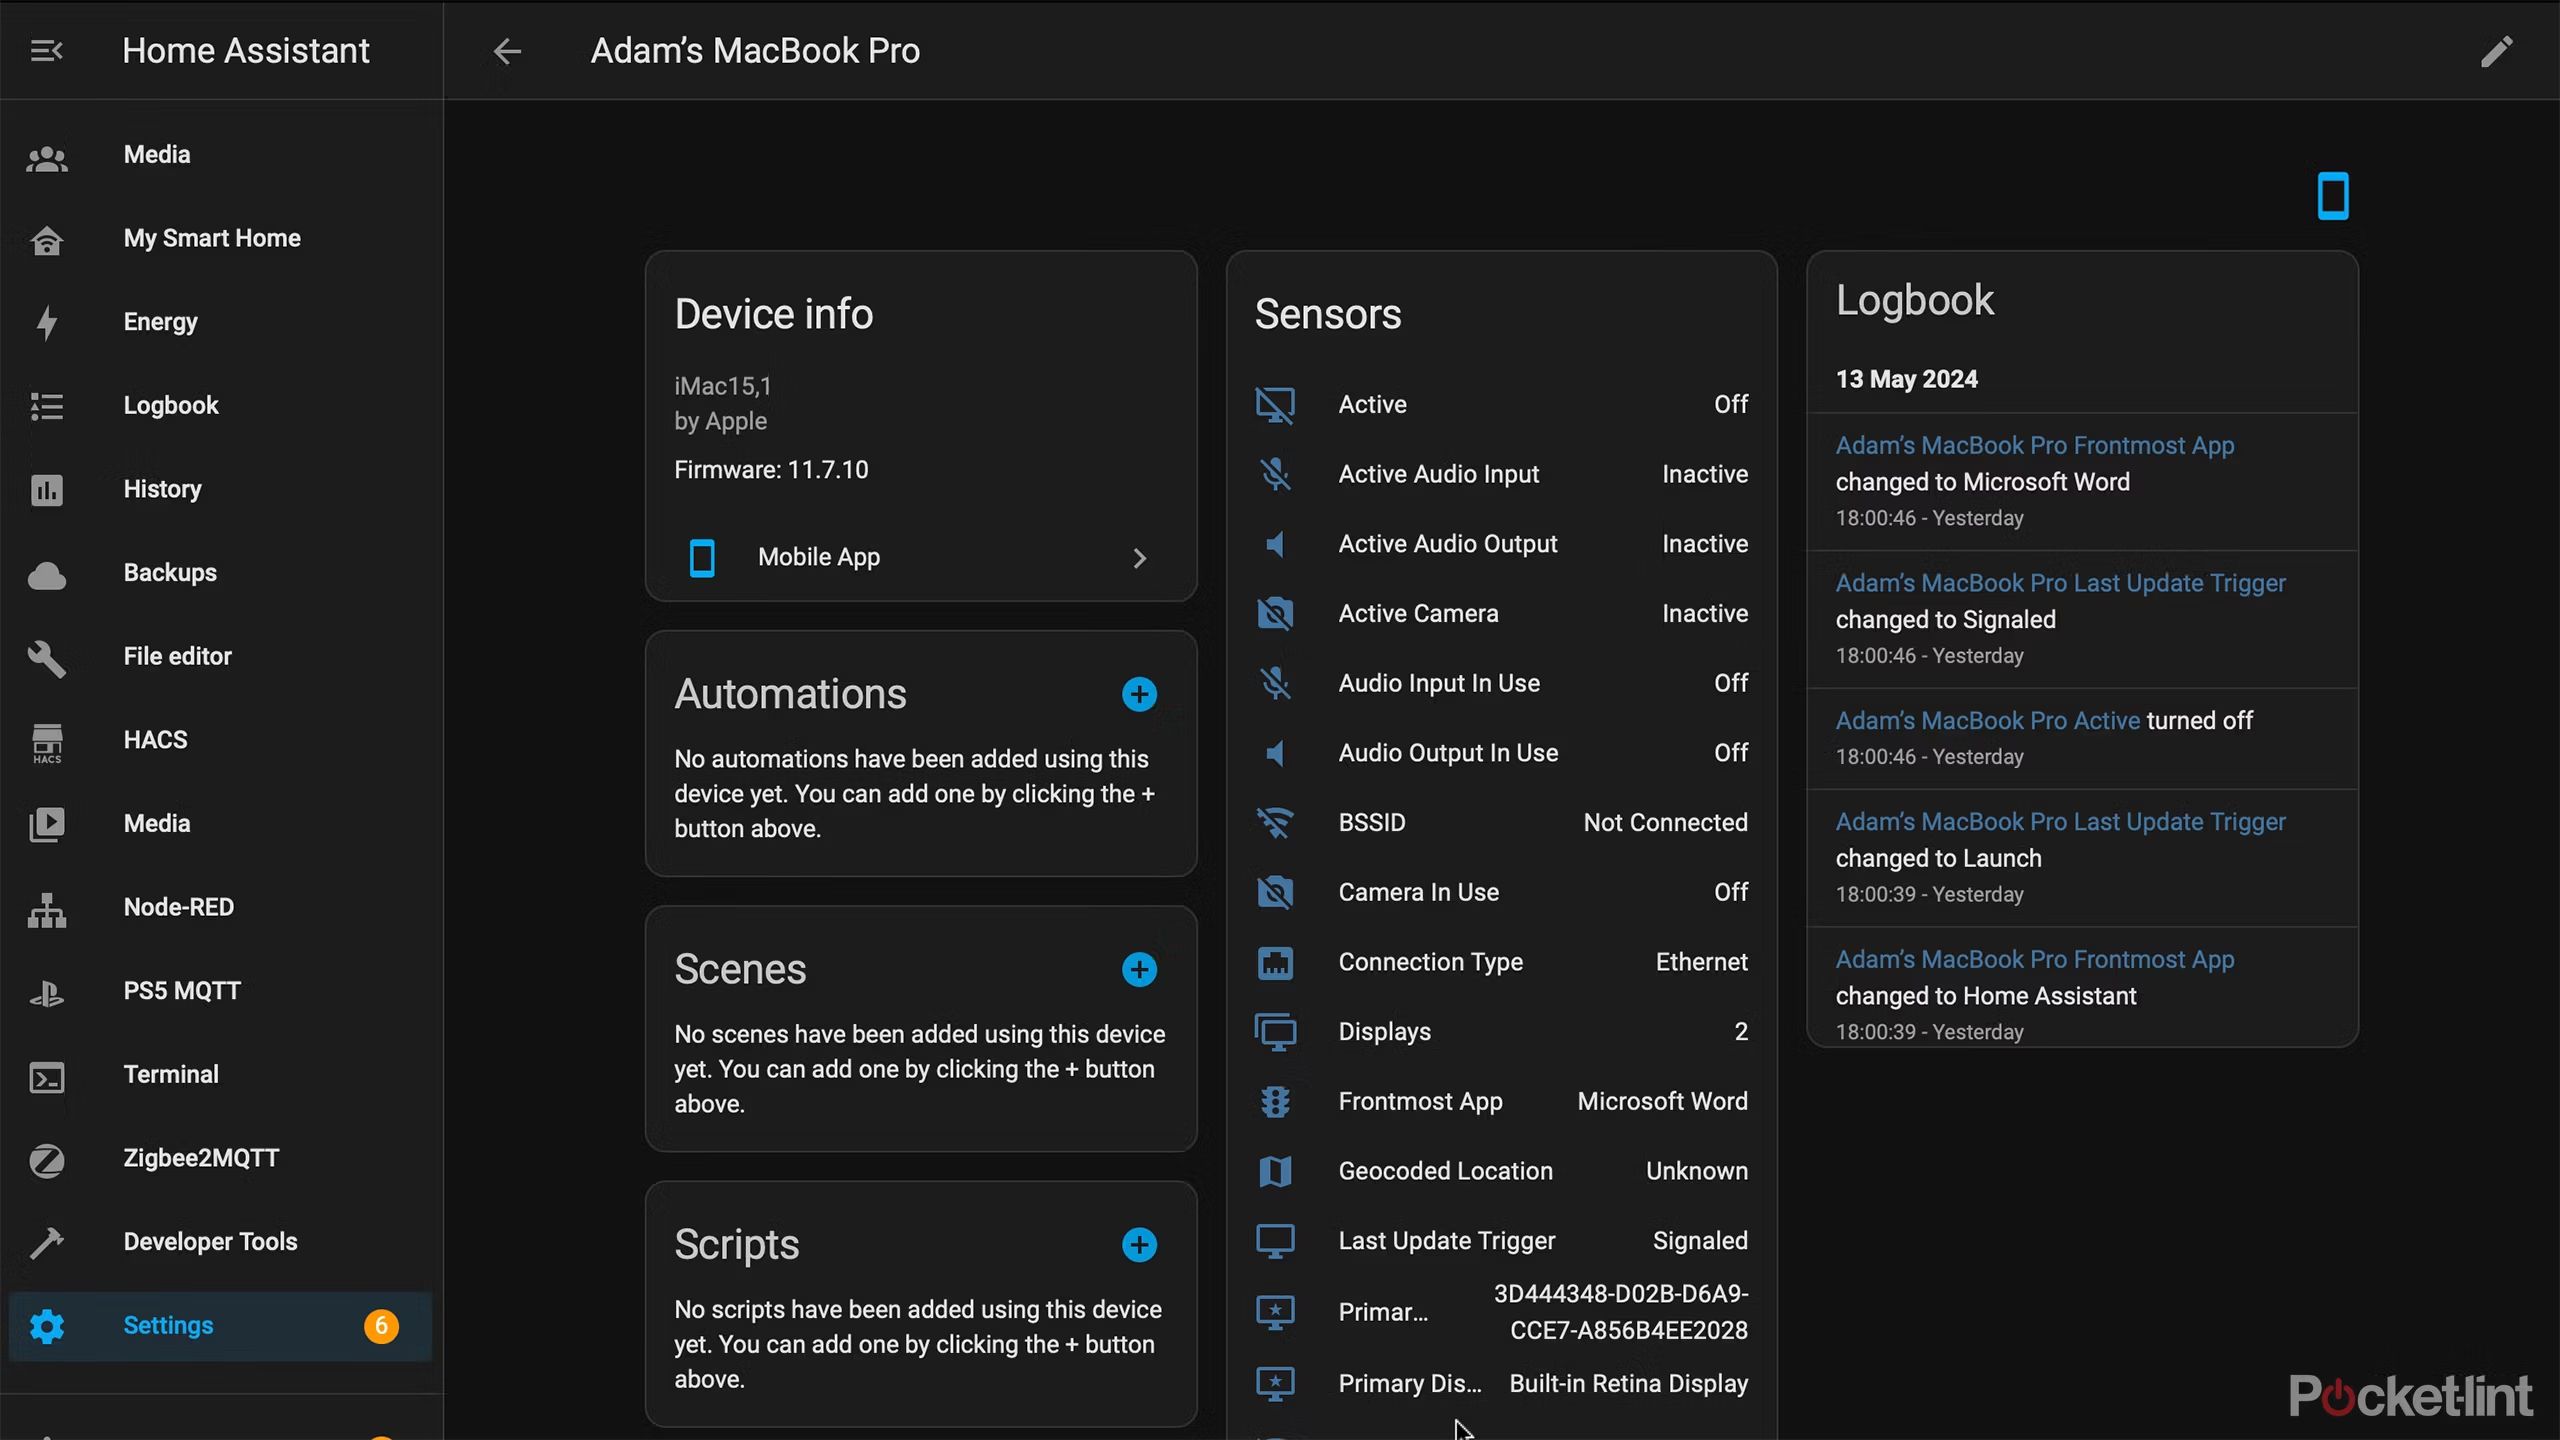
Task: Click the Camera In Use camera-off icon
Action: [x=1275, y=893]
